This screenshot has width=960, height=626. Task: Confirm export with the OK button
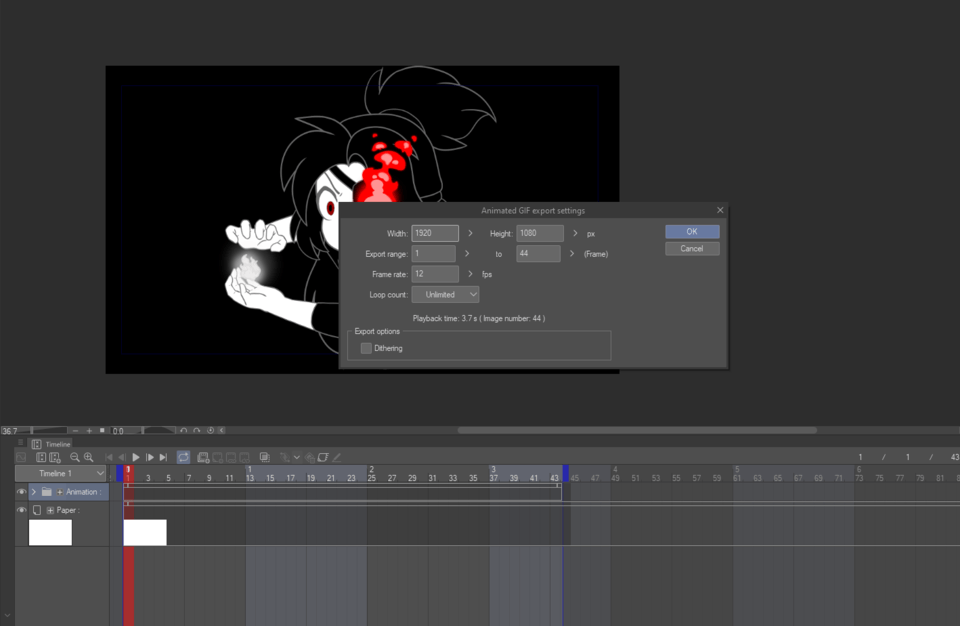click(691, 231)
